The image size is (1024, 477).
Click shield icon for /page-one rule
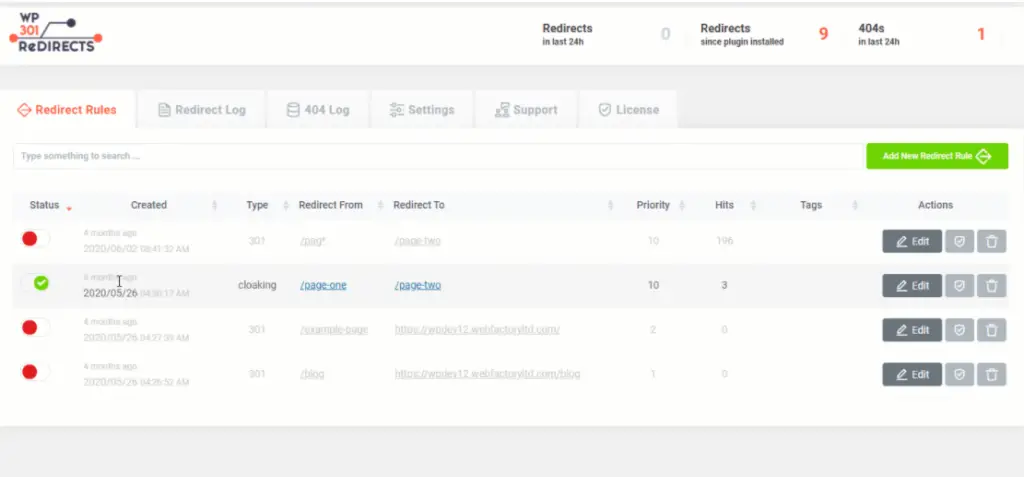pyautogui.click(x=959, y=285)
